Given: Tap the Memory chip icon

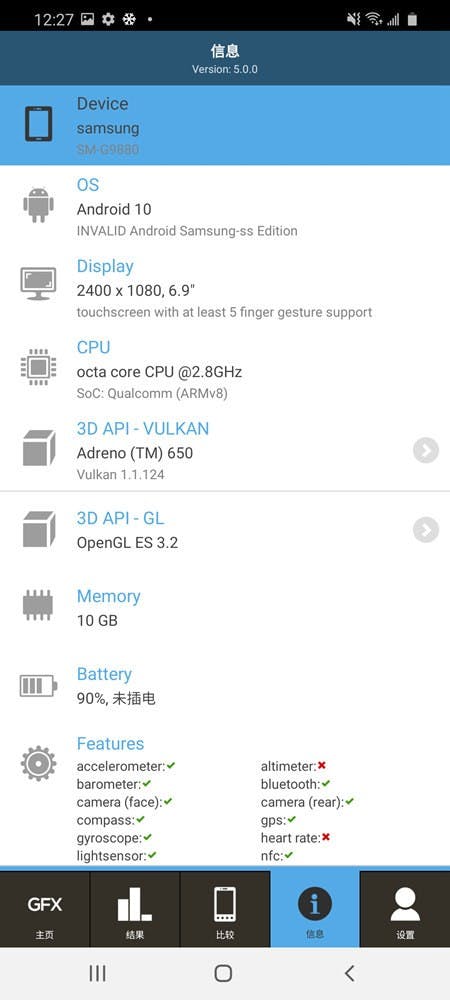Looking at the screenshot, I should point(38,605).
